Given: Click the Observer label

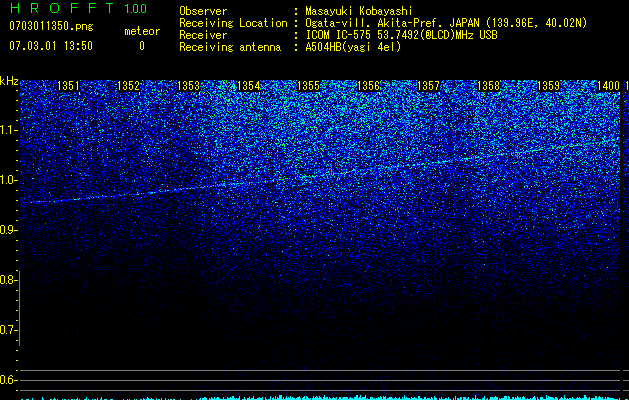Looking at the screenshot, I should 203,11.
